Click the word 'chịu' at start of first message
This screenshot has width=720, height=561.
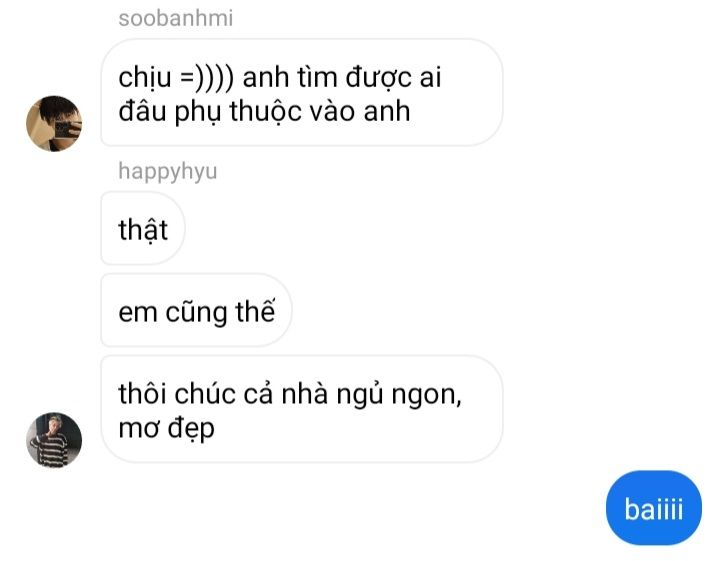tap(145, 78)
